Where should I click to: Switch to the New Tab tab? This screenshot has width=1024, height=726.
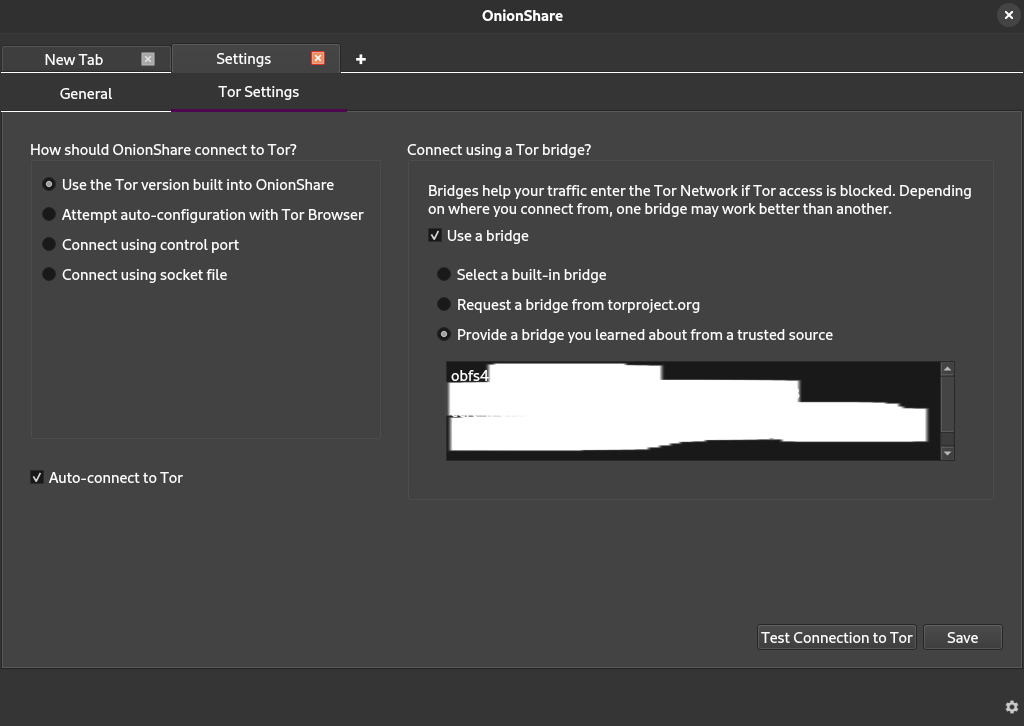click(x=73, y=60)
